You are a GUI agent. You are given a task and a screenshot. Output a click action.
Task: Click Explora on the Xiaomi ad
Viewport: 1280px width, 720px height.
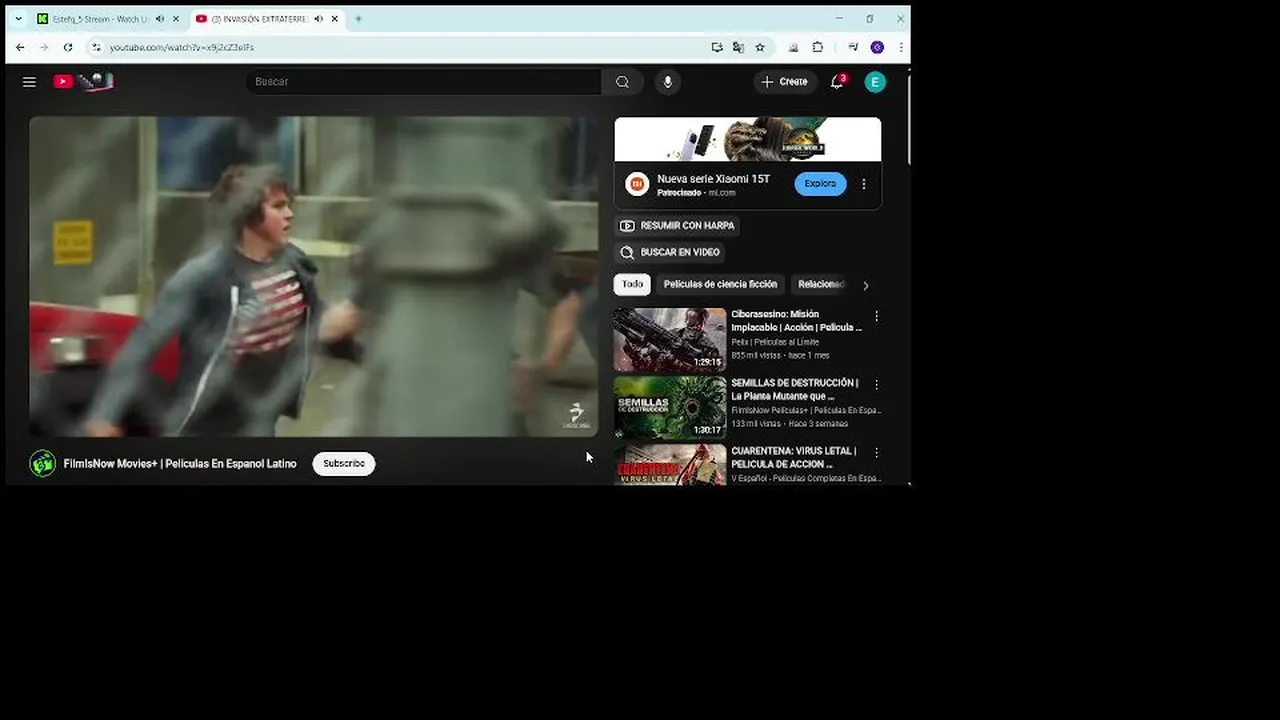[x=820, y=184]
